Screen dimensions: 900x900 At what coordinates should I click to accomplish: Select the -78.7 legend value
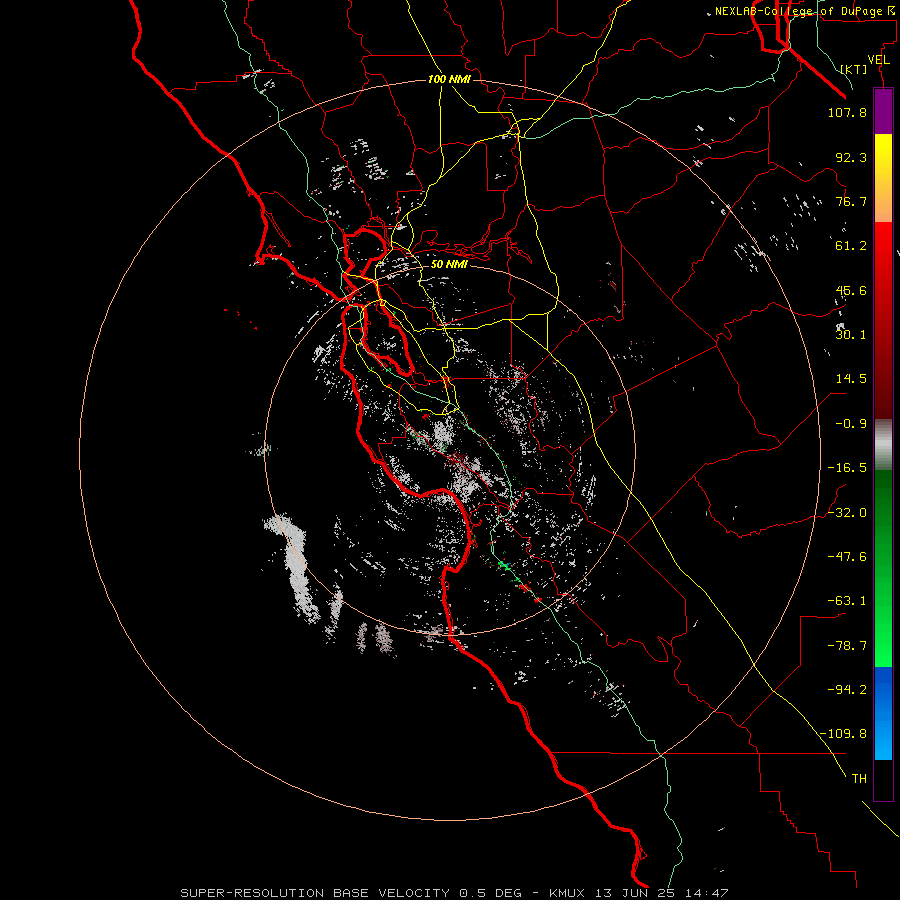coord(847,646)
